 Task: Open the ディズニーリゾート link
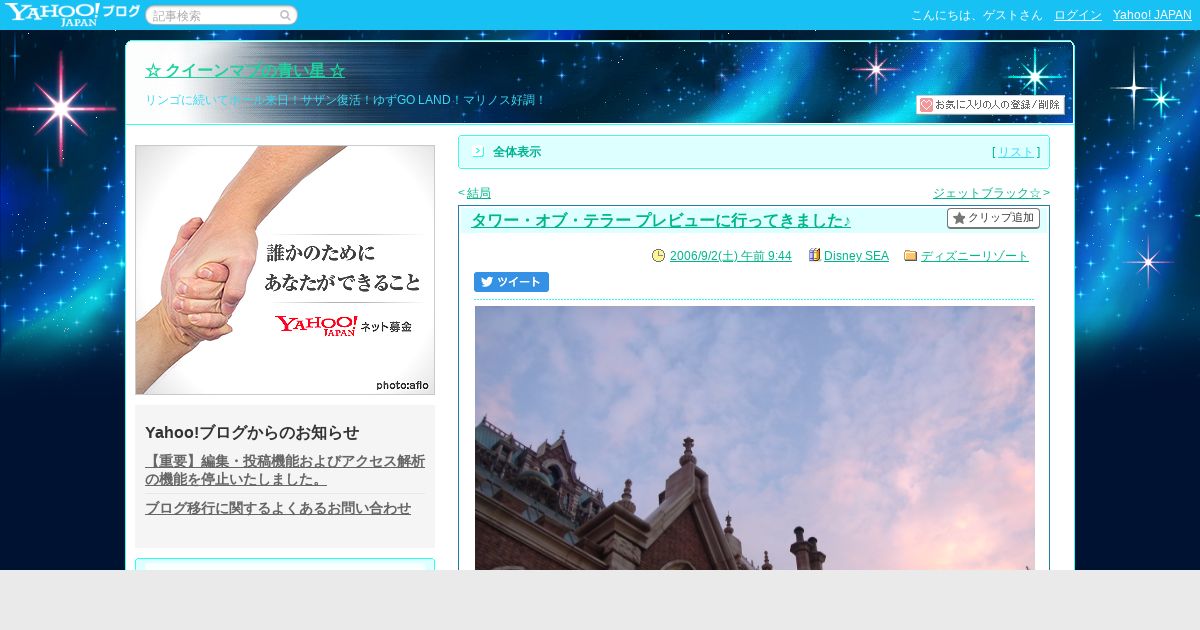975,256
